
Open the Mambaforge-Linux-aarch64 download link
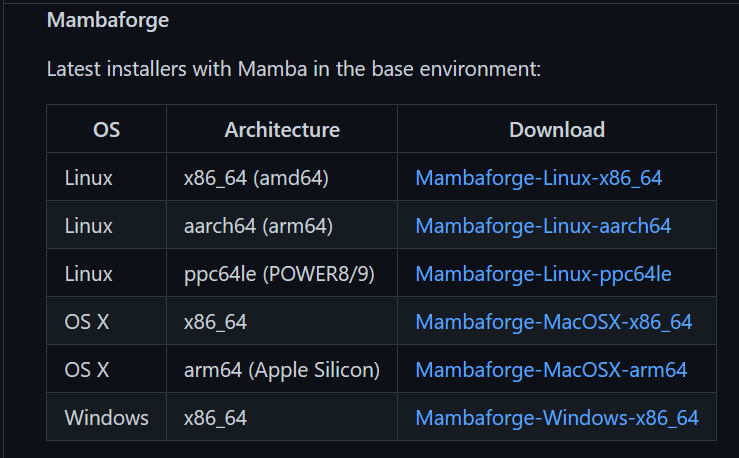click(543, 226)
